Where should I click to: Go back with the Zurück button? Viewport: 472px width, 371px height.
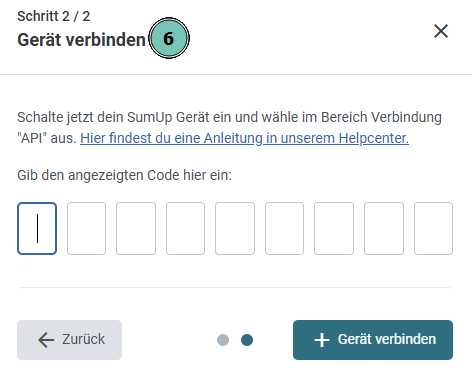tap(69, 340)
